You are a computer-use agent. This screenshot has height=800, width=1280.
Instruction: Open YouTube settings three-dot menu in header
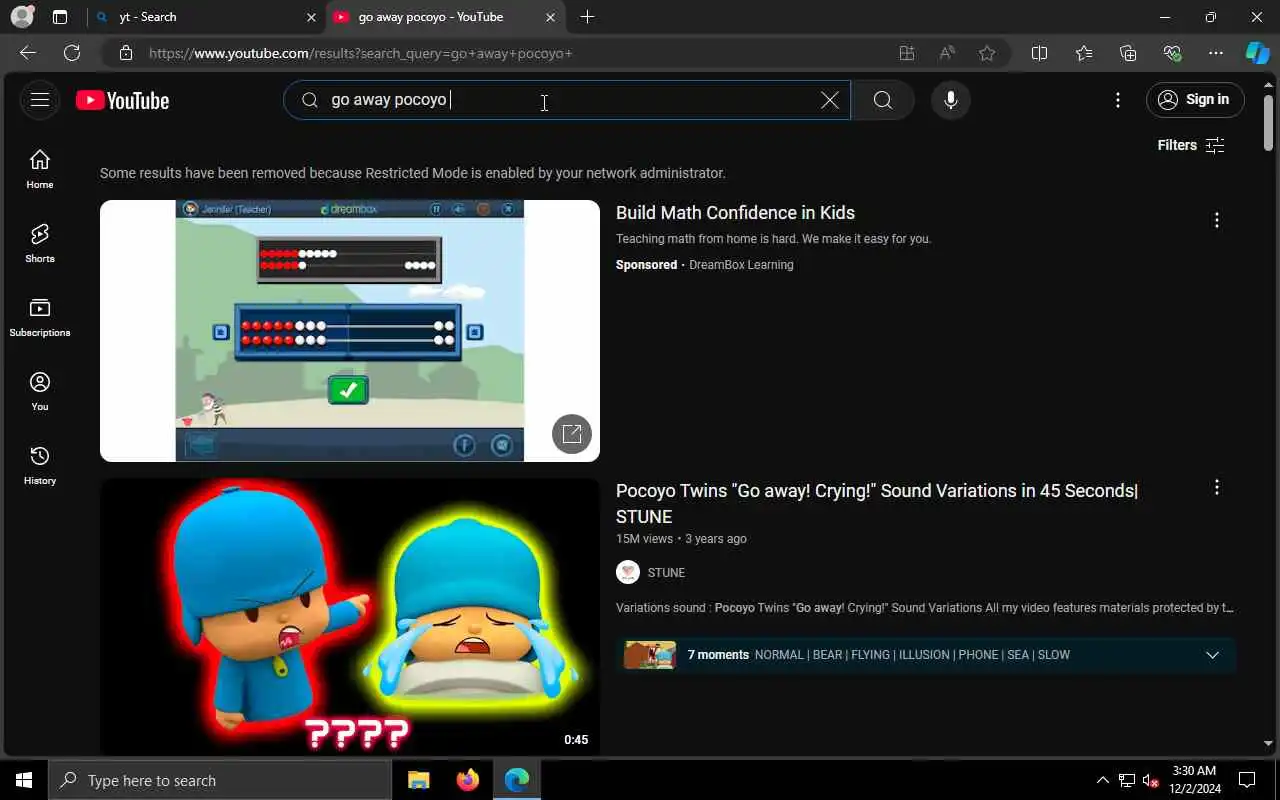[1118, 100]
